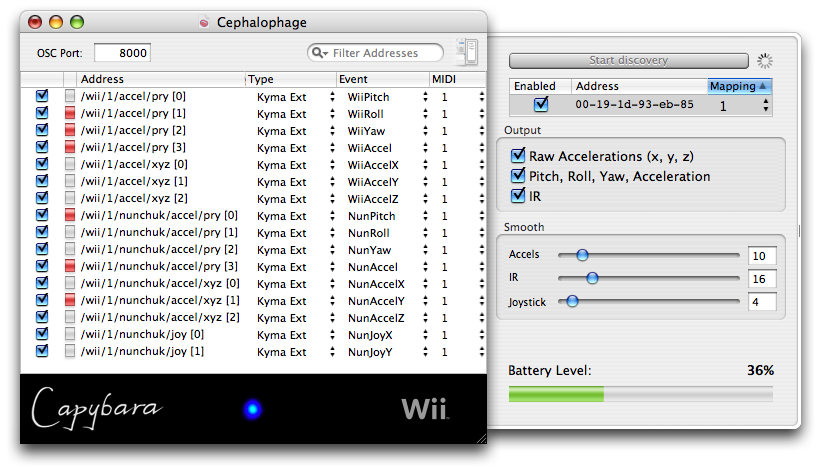Image resolution: width=826 pixels, height=467 pixels.
Task: Click the activity indicator for /wii/1/nunchuk/joy [0]
Action: click(70, 334)
